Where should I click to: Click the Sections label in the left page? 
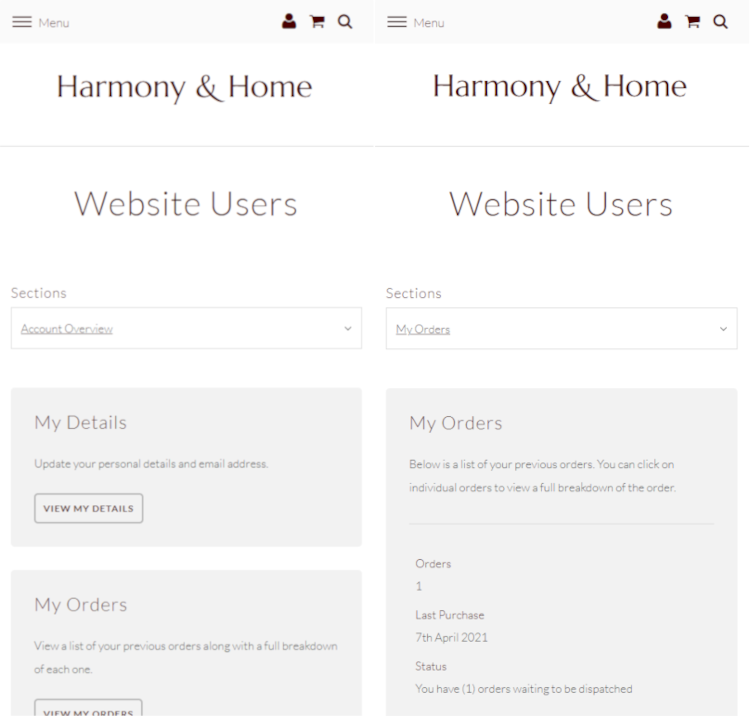pos(39,293)
